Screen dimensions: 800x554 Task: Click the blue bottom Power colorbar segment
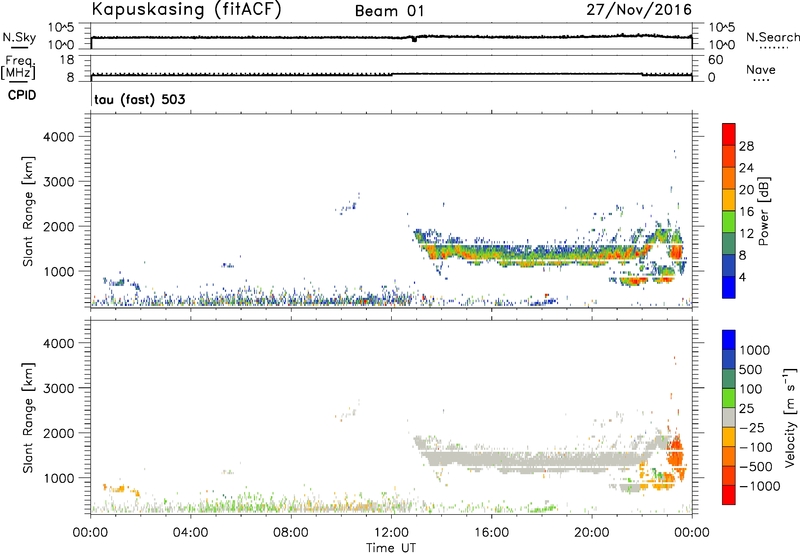click(729, 287)
